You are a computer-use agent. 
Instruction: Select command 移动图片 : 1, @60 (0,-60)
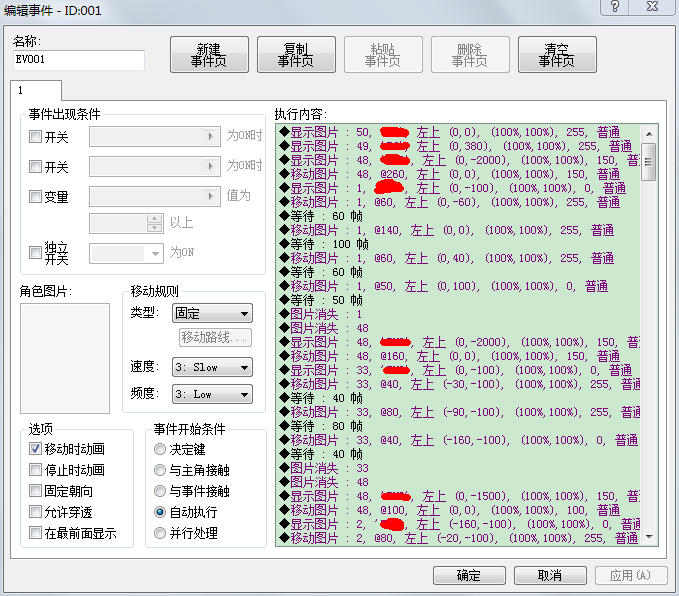pos(450,202)
